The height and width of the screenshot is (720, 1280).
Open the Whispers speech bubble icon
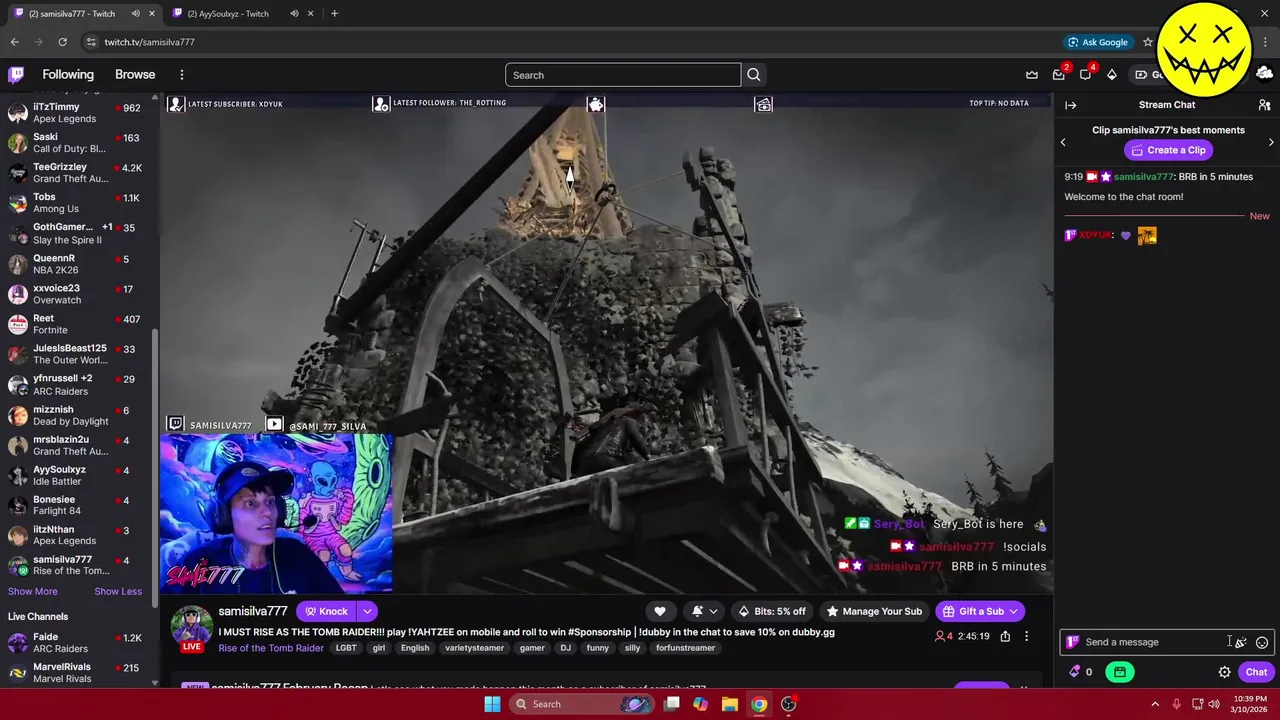coord(1085,74)
